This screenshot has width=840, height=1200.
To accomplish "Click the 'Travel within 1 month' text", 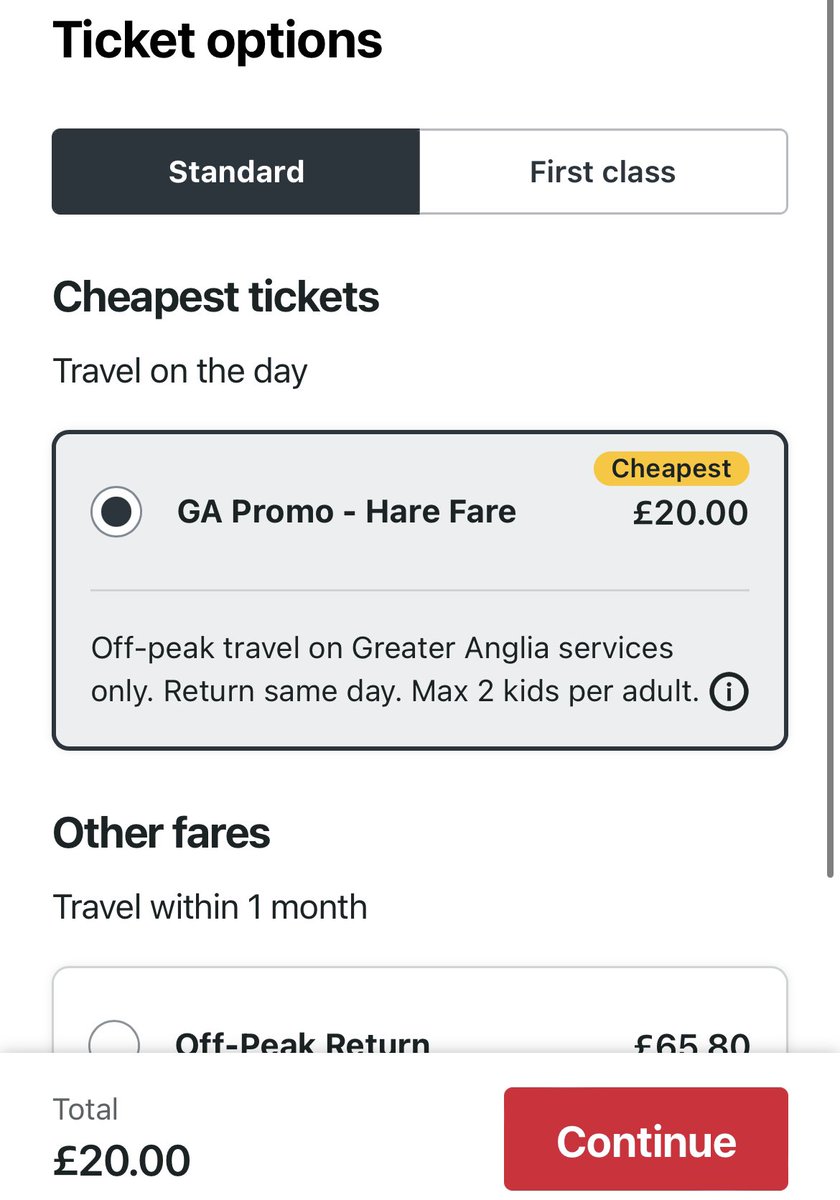I will [x=210, y=907].
